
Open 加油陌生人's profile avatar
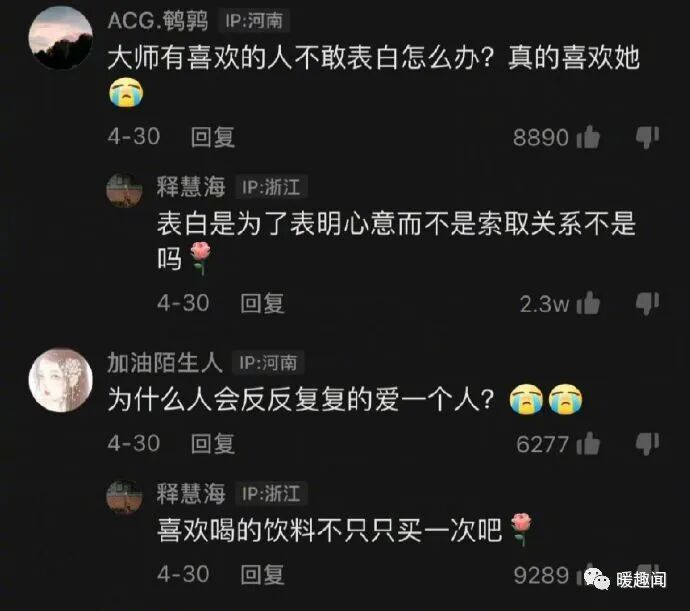[x=61, y=380]
